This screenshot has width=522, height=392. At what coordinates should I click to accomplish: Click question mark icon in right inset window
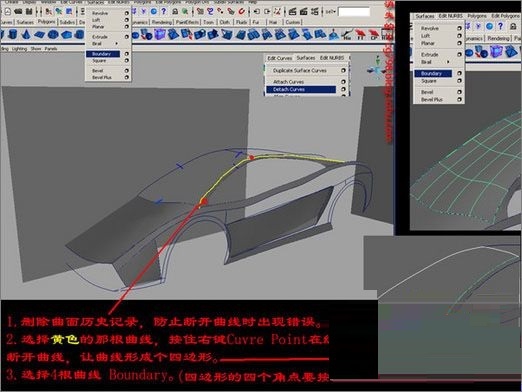coord(500,26)
